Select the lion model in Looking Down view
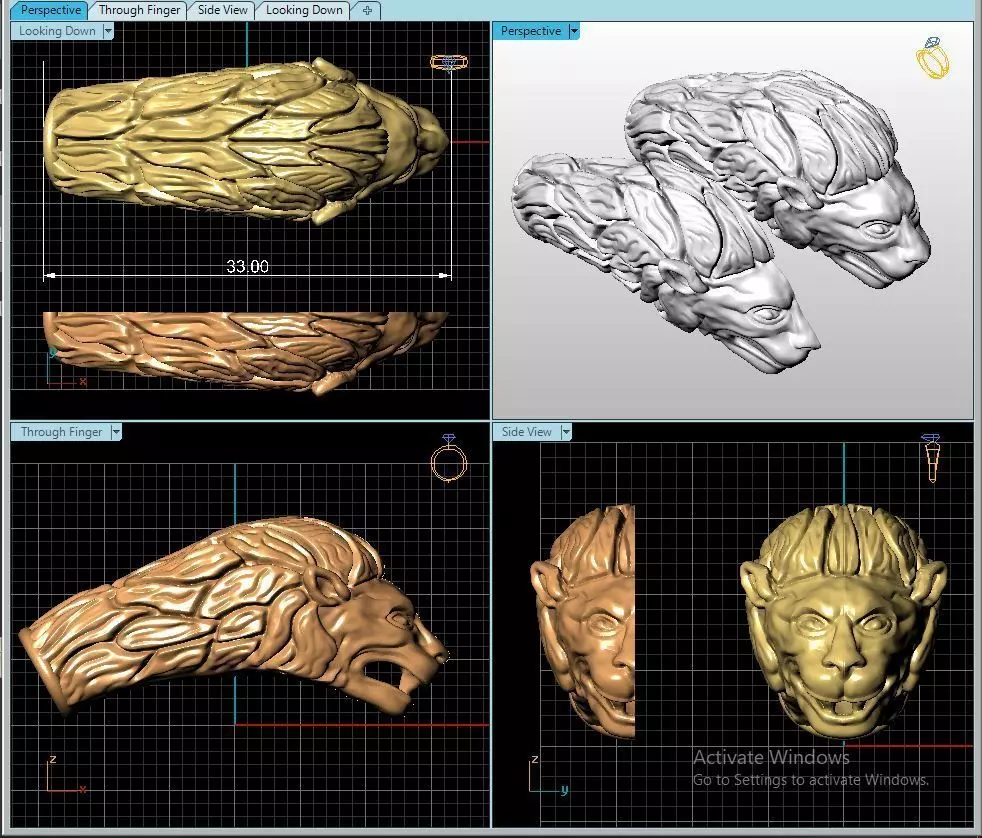Viewport: 982px width, 838px height. pyautogui.click(x=247, y=141)
